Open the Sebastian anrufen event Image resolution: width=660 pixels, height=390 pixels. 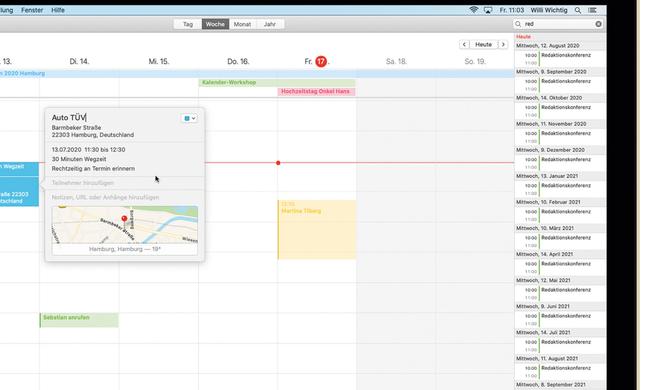point(79,320)
